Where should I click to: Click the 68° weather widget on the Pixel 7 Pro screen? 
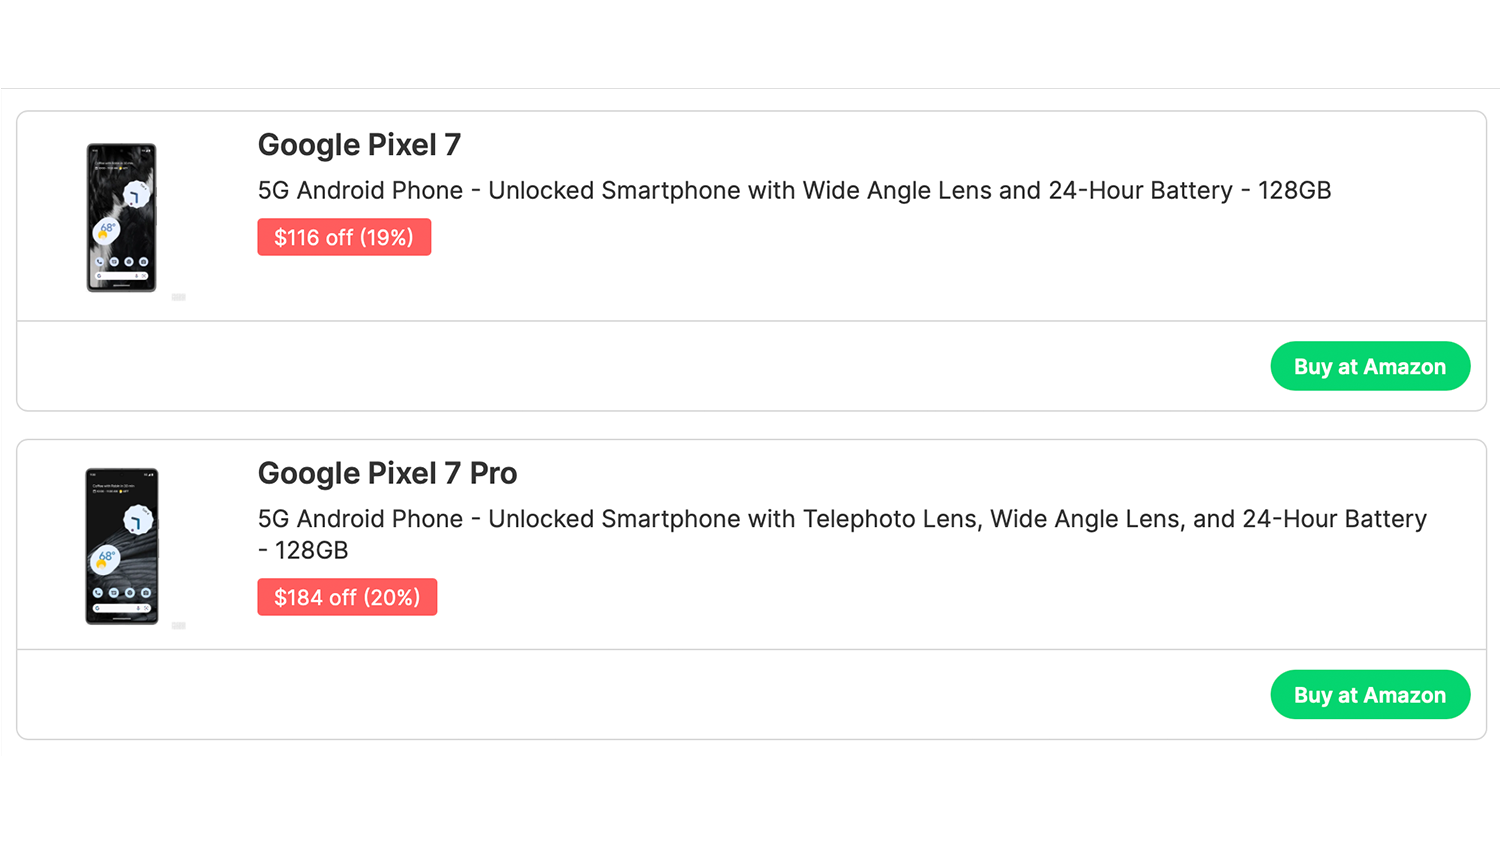(105, 559)
